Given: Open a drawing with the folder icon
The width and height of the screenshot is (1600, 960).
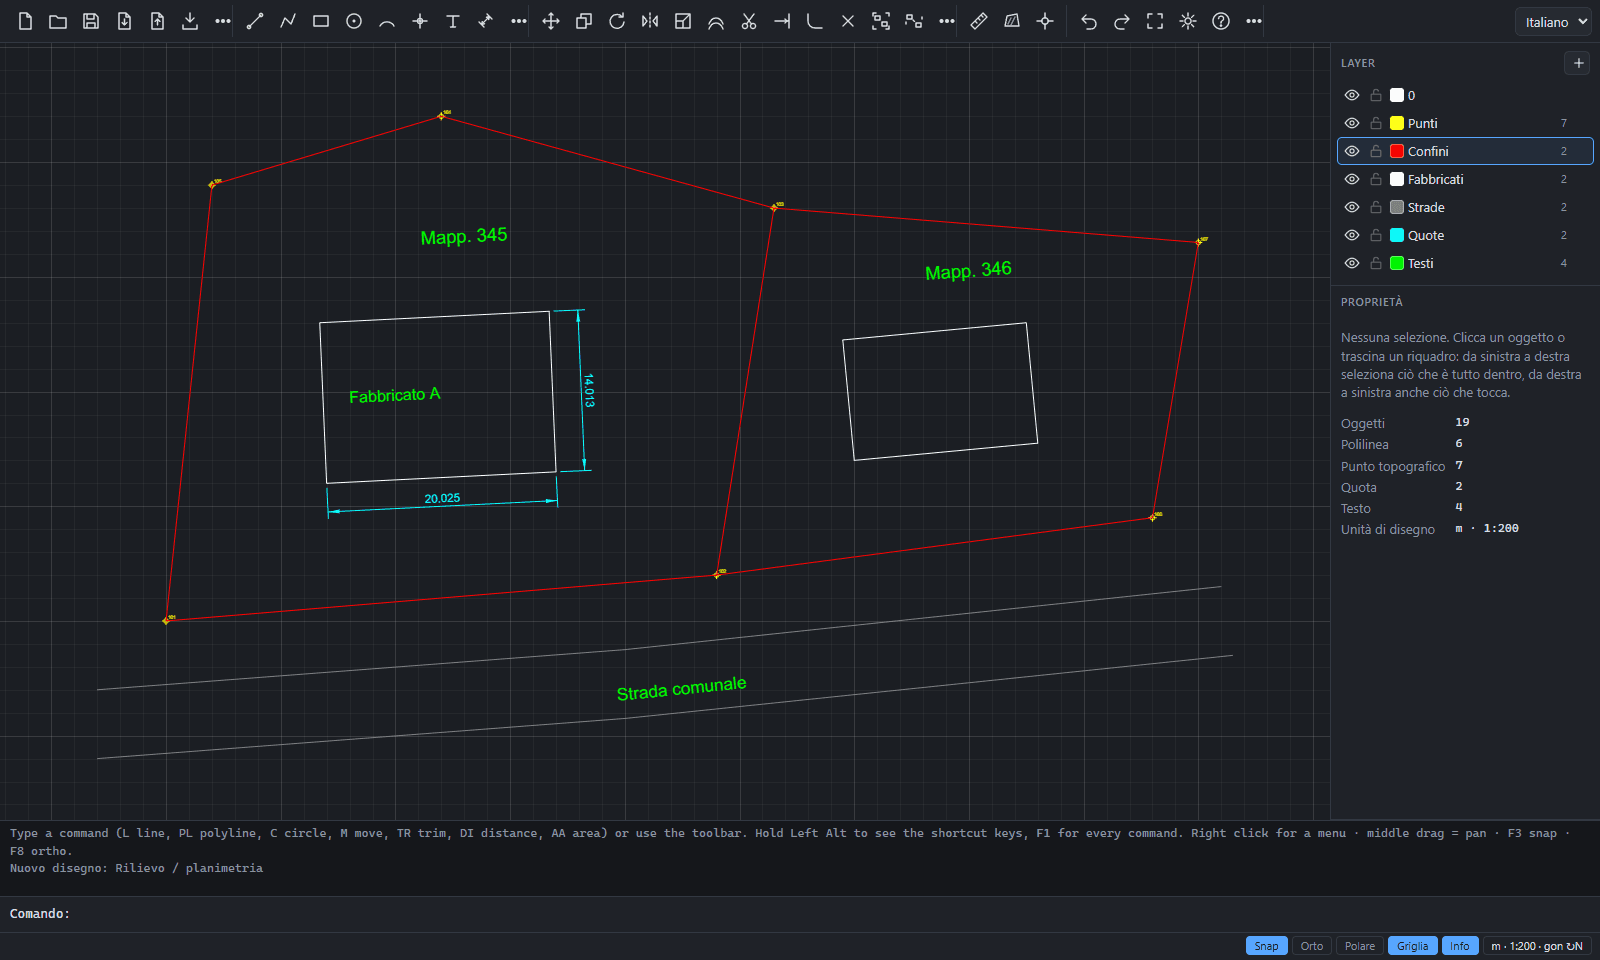Looking at the screenshot, I should point(58,21).
